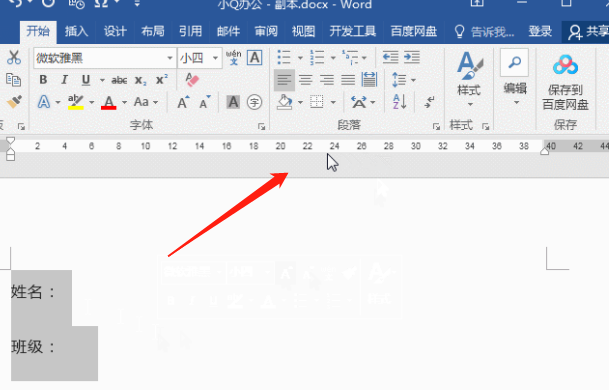
Task: Click Sort A-Z icon
Action: (x=399, y=102)
